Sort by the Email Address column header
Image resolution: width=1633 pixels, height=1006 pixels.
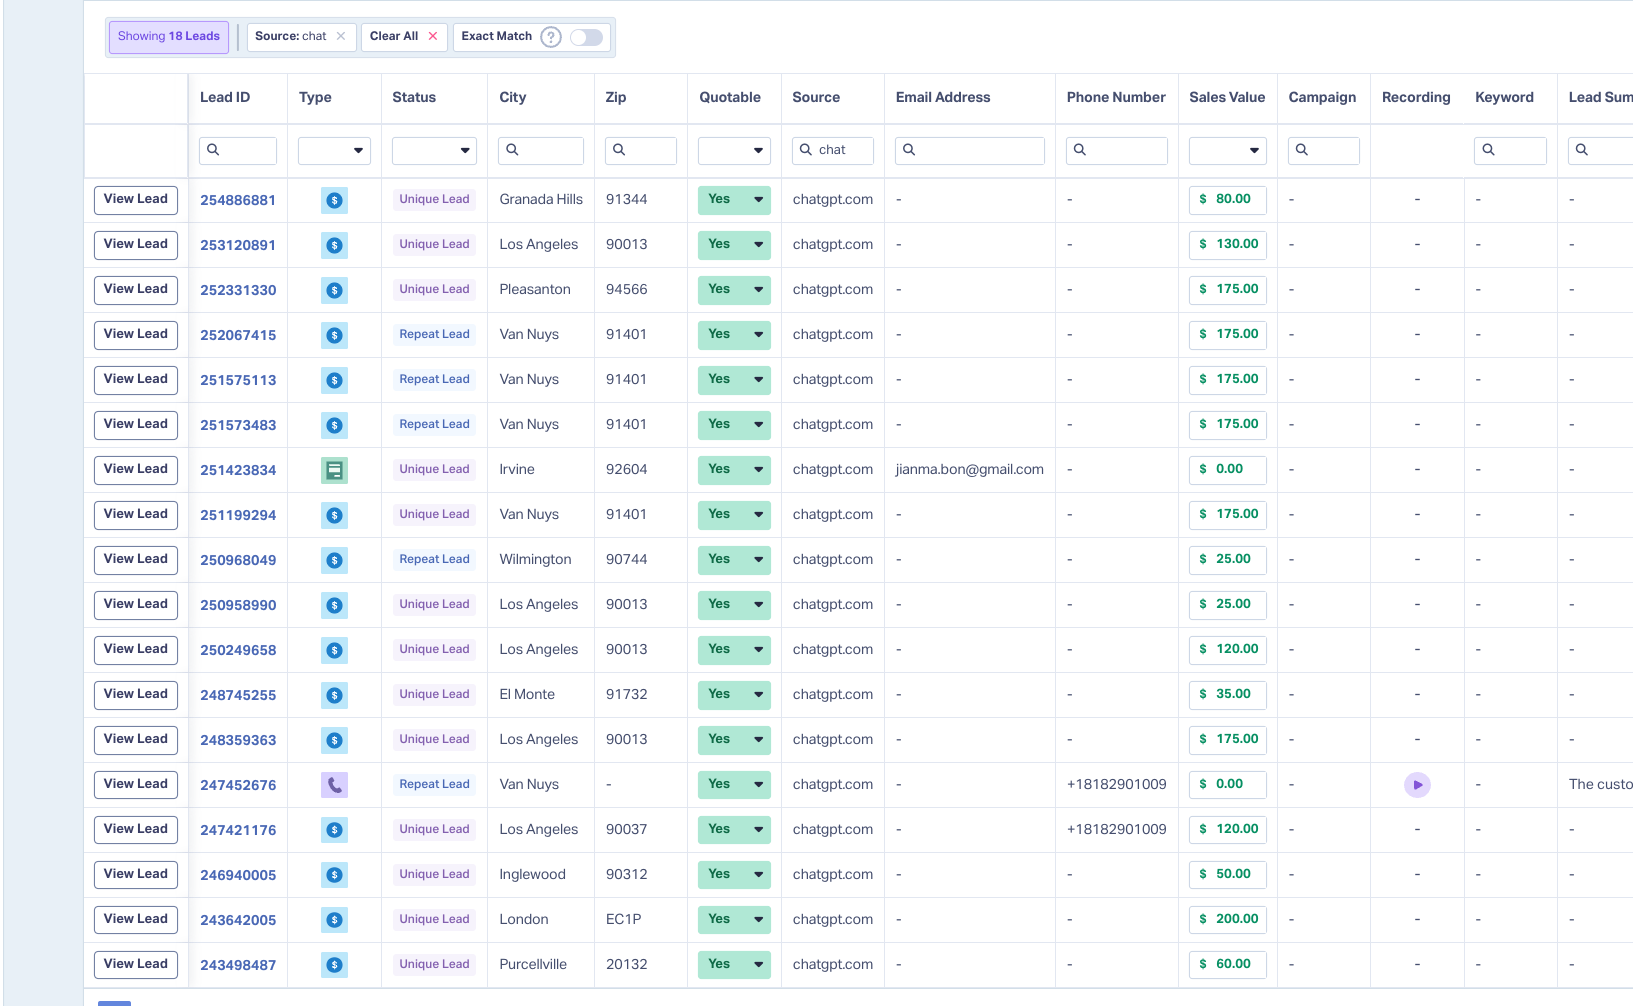943,97
